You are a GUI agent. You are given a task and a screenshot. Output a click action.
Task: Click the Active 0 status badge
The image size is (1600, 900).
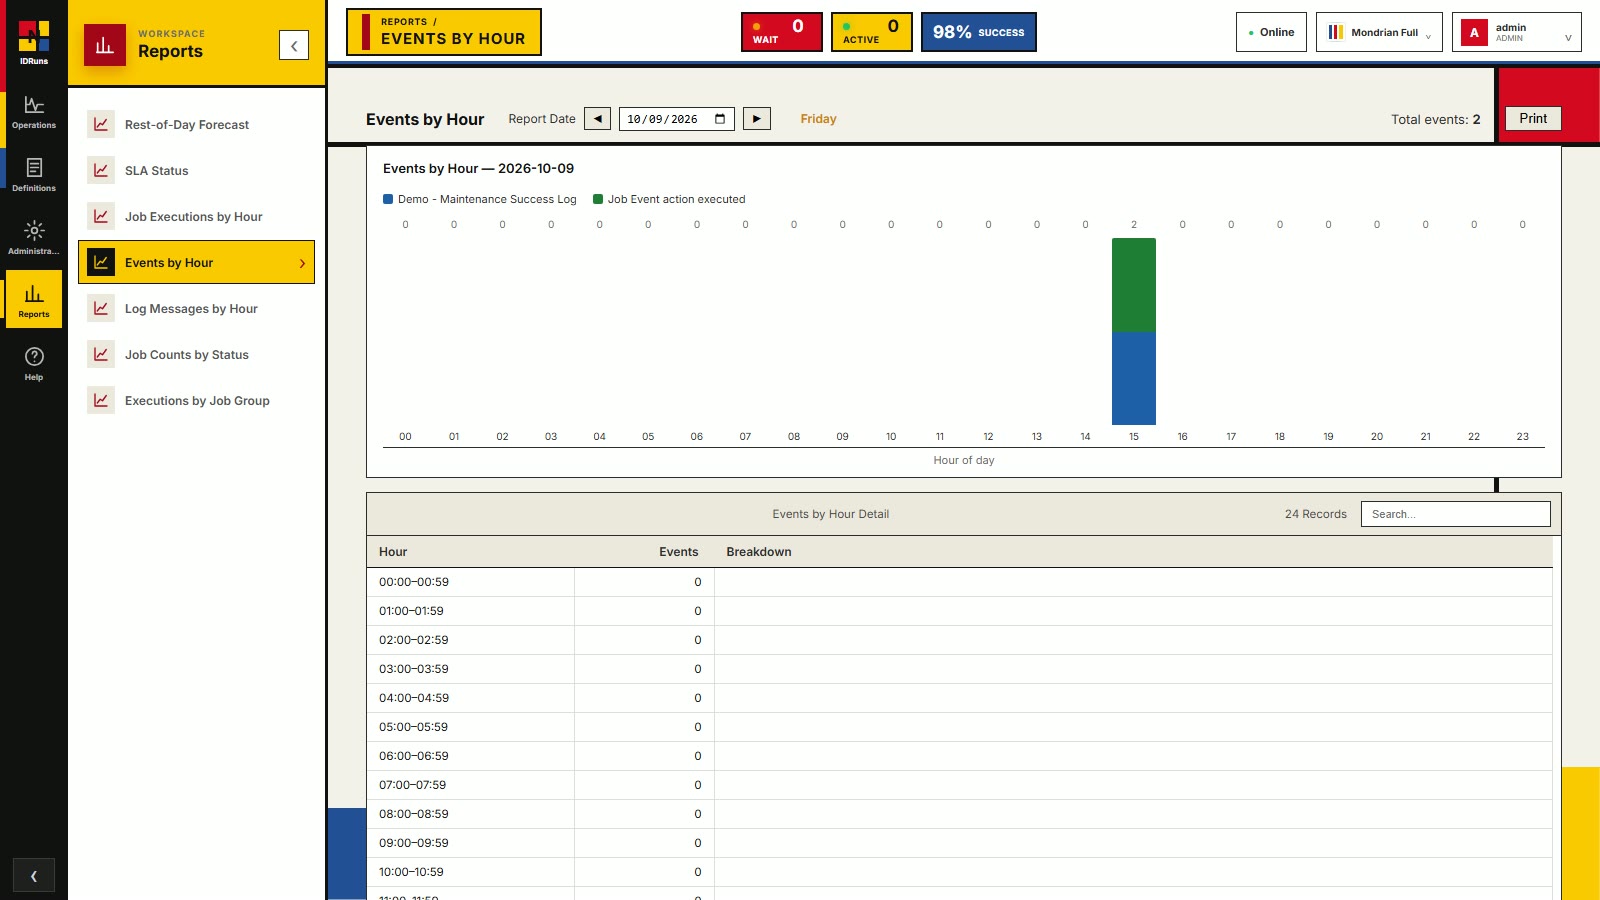(x=872, y=32)
